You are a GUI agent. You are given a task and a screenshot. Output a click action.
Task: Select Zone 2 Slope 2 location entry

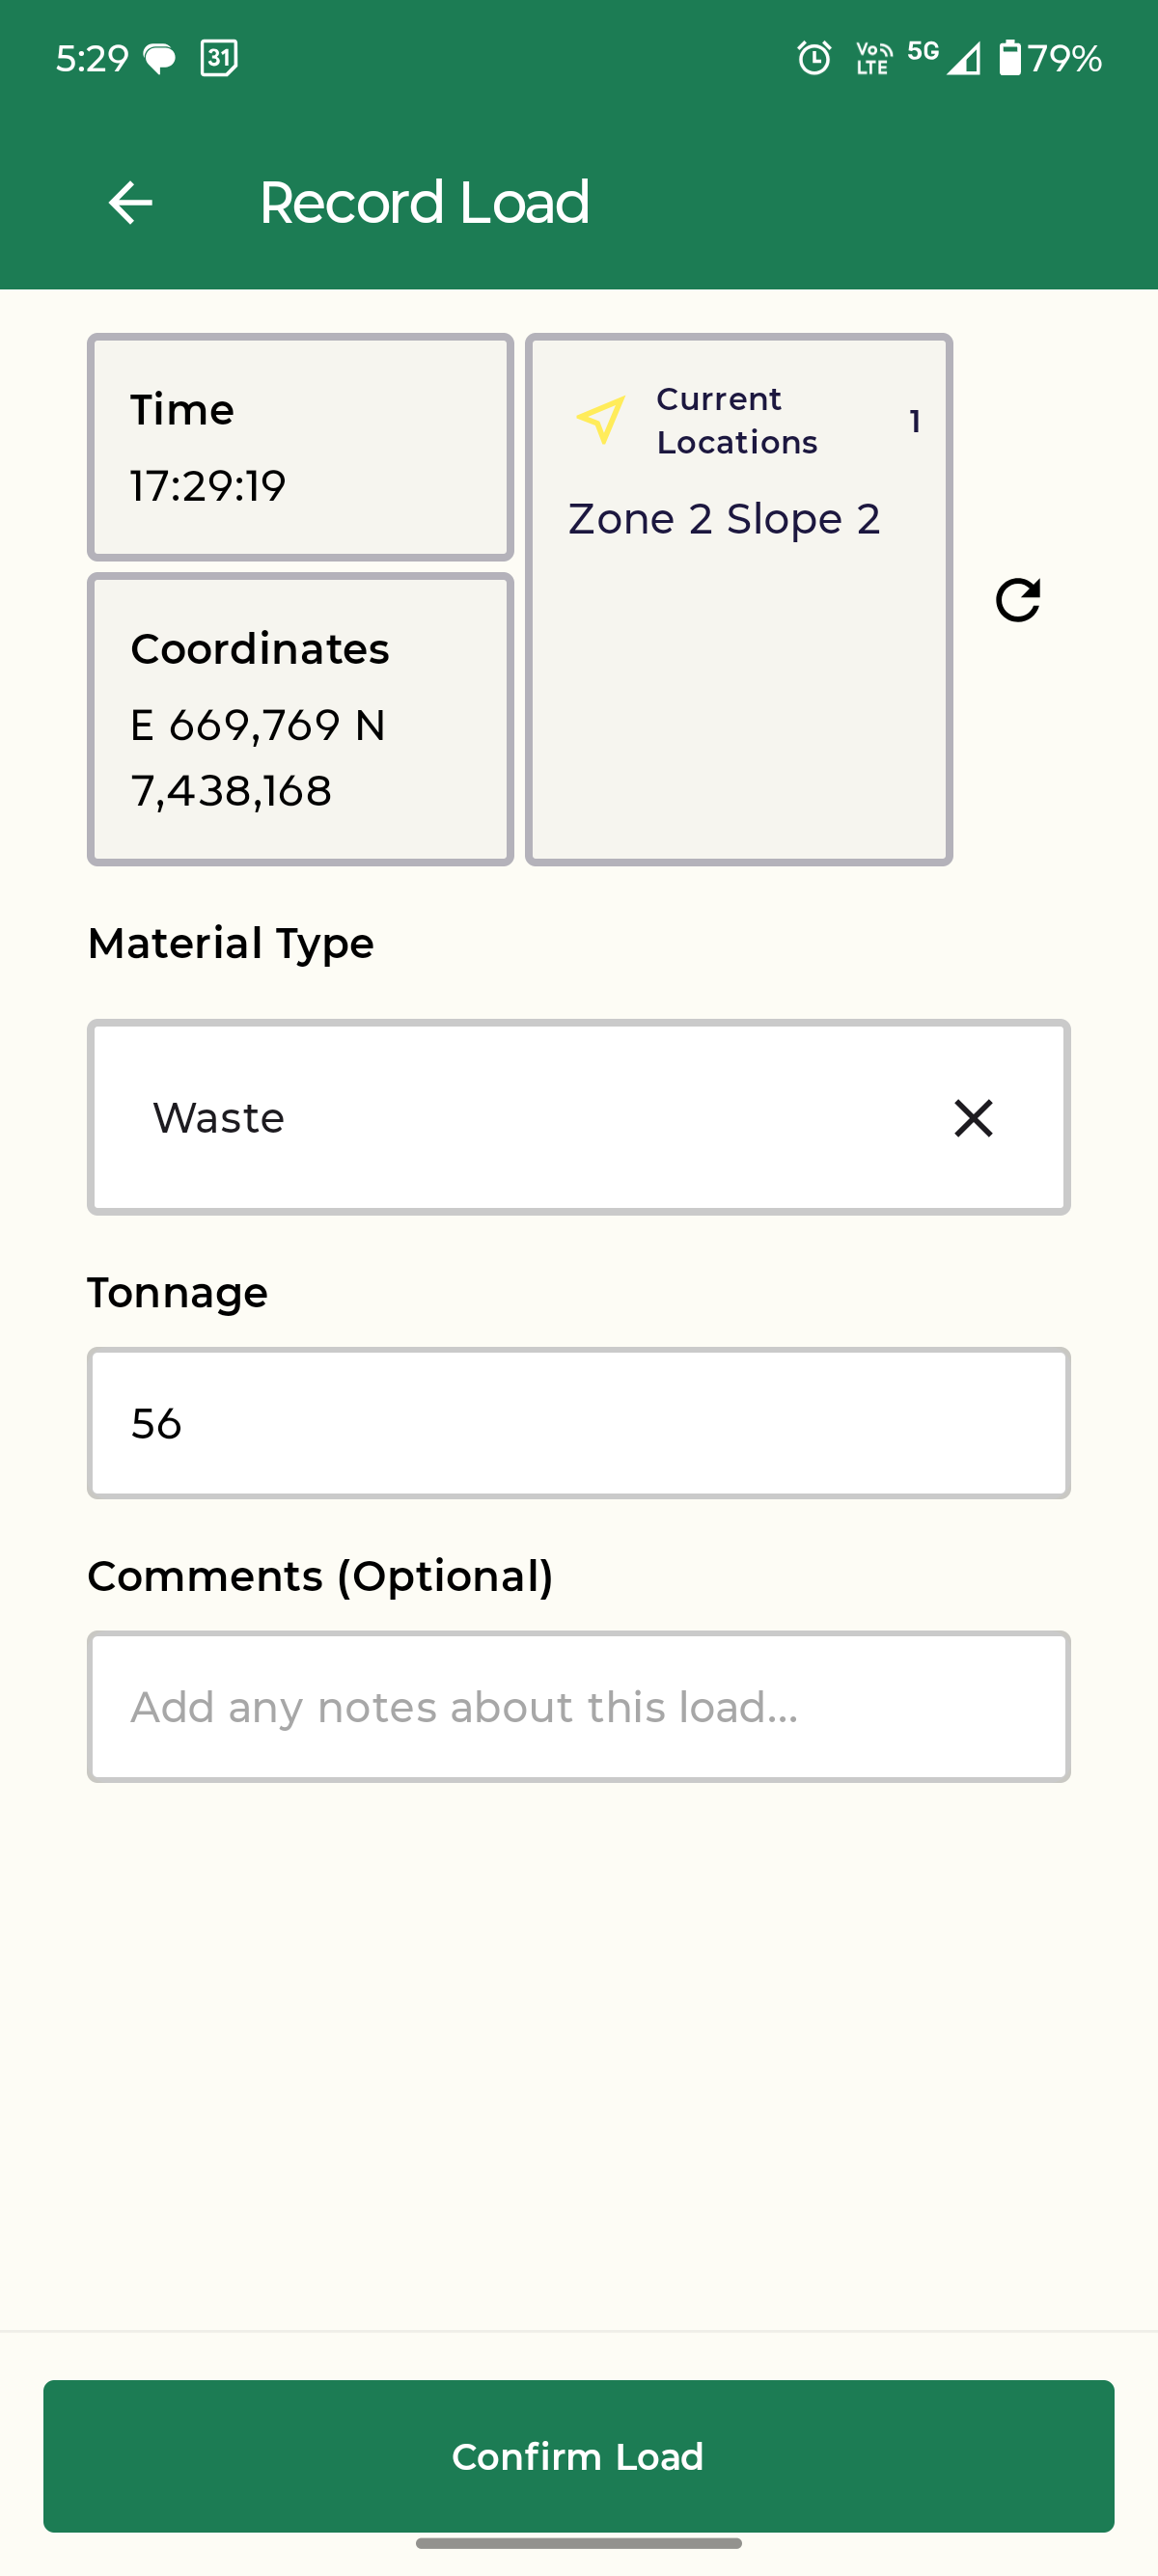(724, 519)
